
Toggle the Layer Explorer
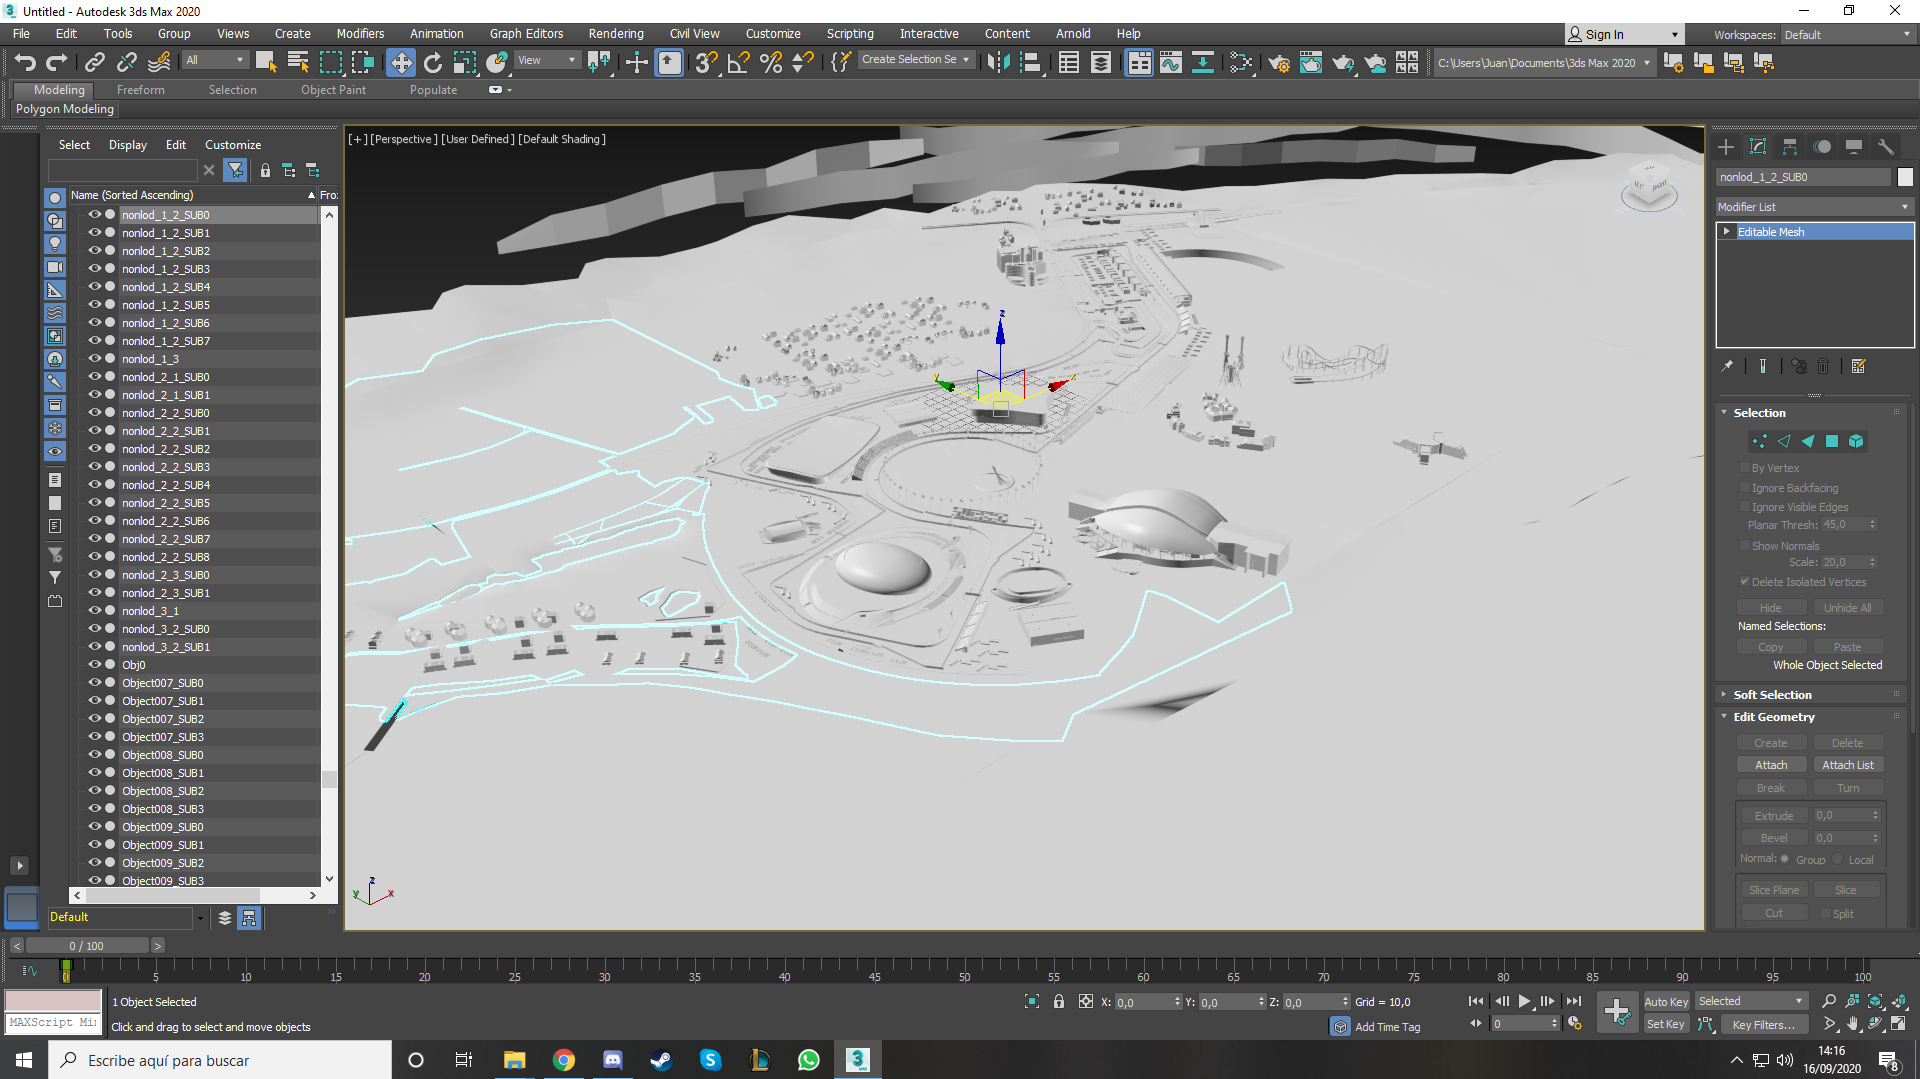pos(1100,63)
